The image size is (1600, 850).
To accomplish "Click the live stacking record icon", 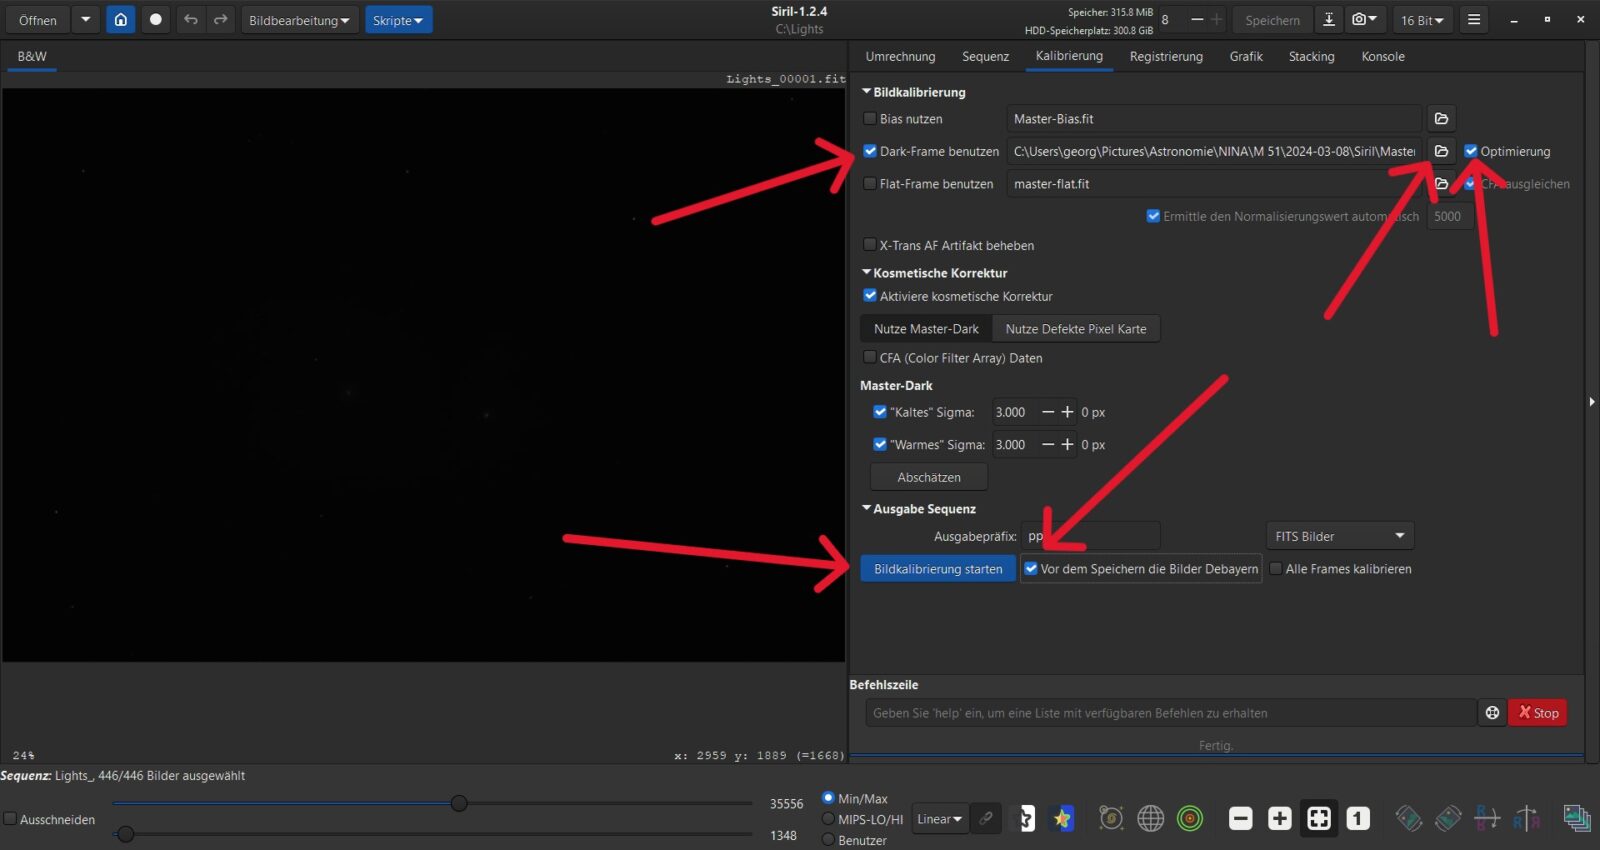I will click(156, 20).
